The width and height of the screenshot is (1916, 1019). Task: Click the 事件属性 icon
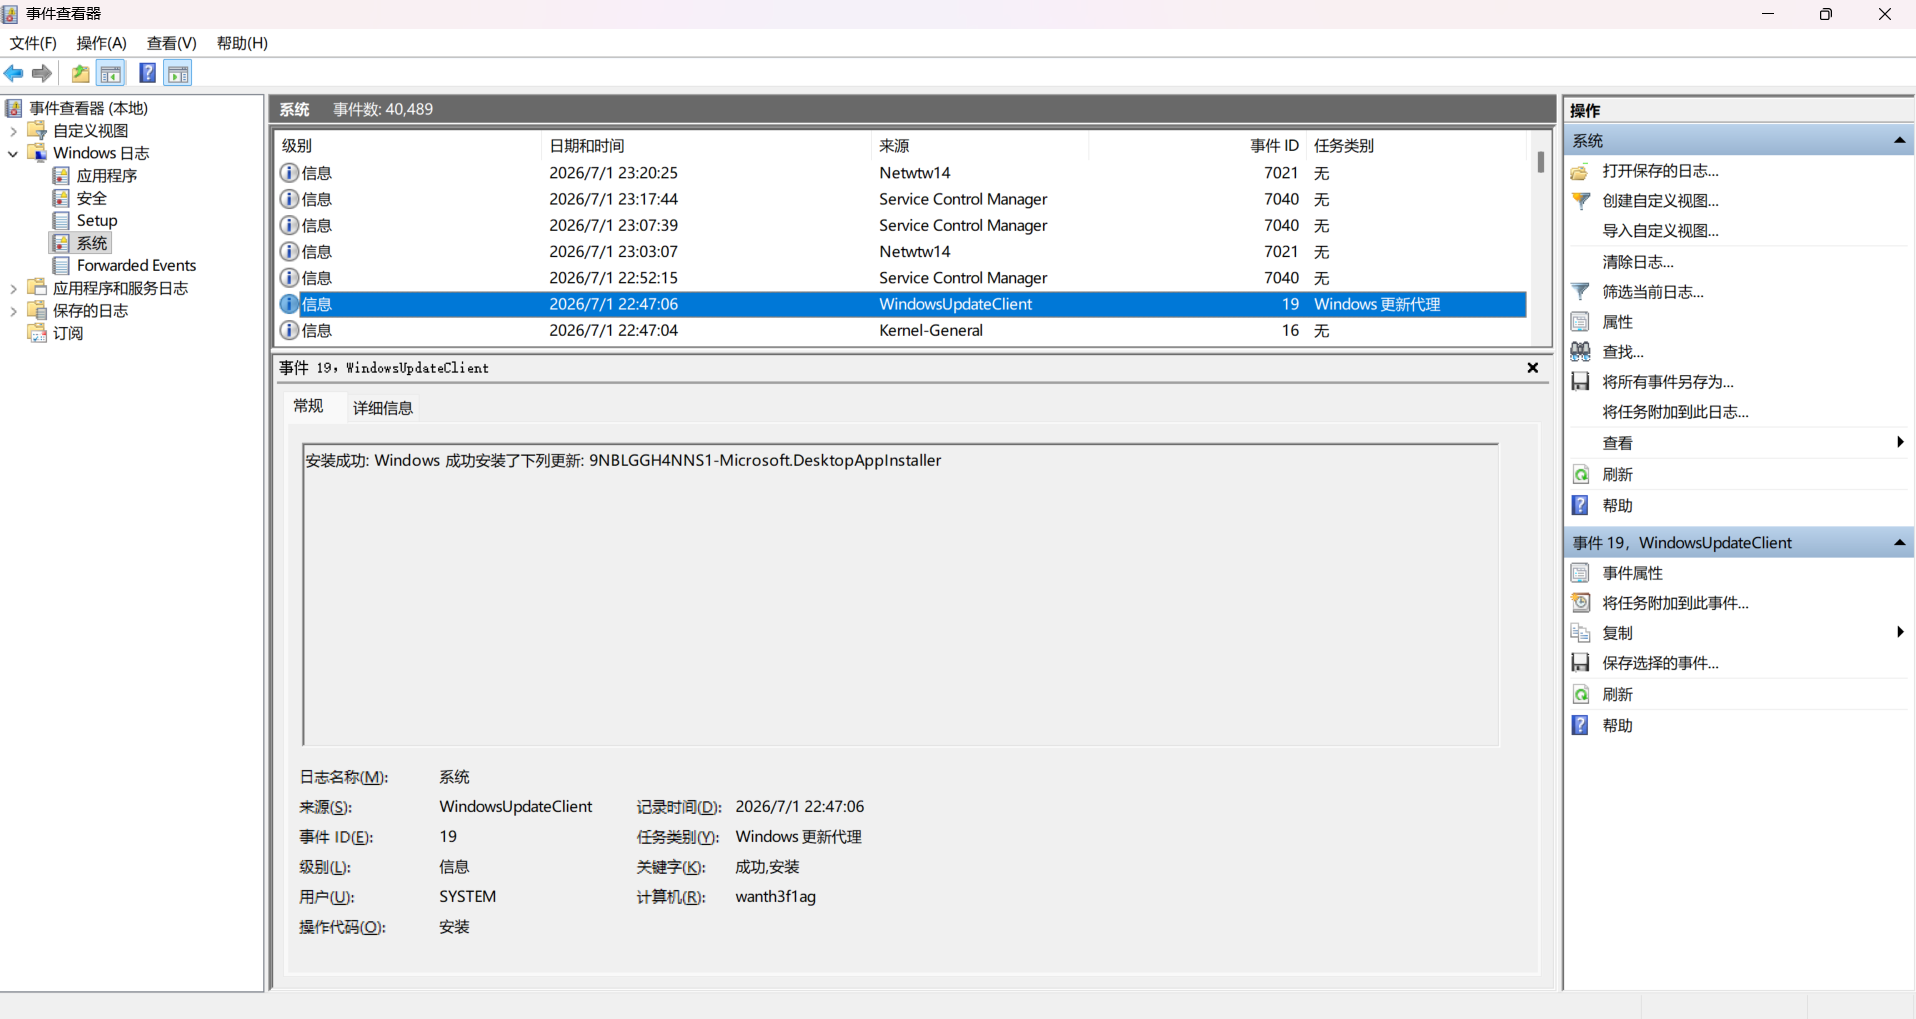click(1580, 573)
